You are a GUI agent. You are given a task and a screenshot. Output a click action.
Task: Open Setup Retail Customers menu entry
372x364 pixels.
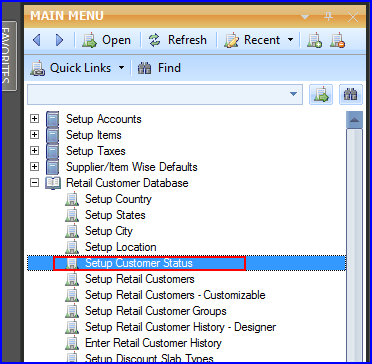pos(140,279)
